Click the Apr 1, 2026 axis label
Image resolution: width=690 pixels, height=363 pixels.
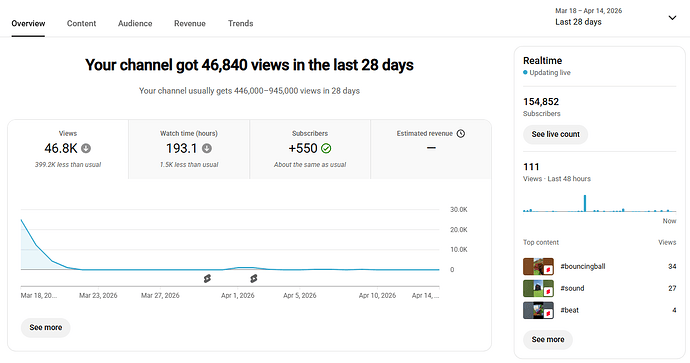point(238,296)
